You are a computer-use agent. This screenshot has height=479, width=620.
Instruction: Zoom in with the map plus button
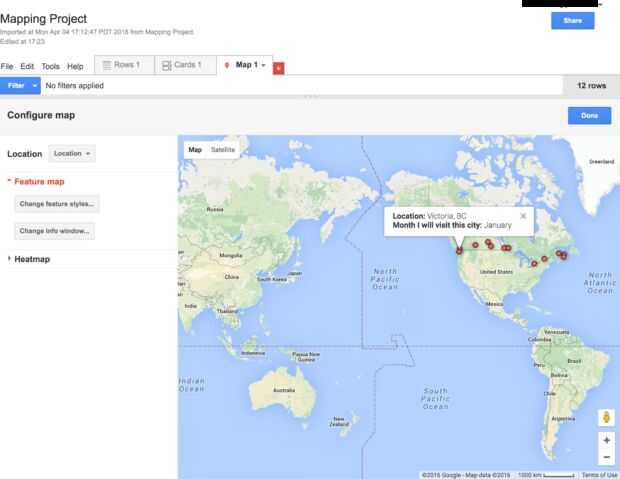(x=607, y=440)
